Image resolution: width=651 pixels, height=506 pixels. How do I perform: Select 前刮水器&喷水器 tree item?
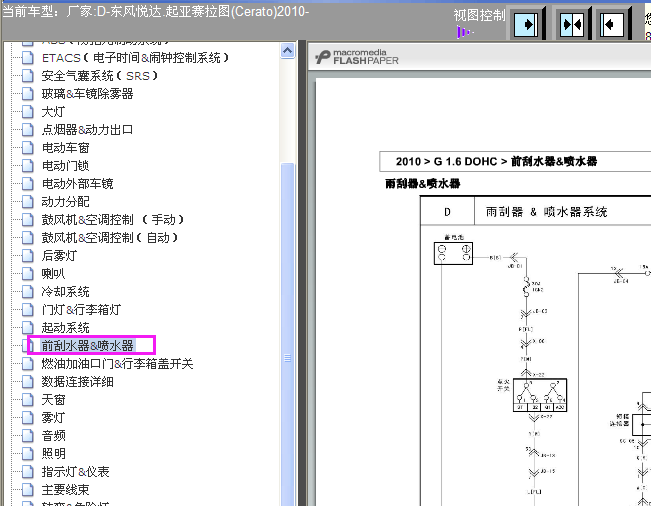click(x=87, y=345)
